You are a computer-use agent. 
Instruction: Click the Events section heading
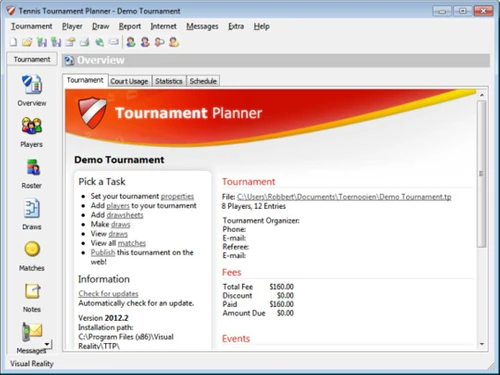(x=236, y=339)
